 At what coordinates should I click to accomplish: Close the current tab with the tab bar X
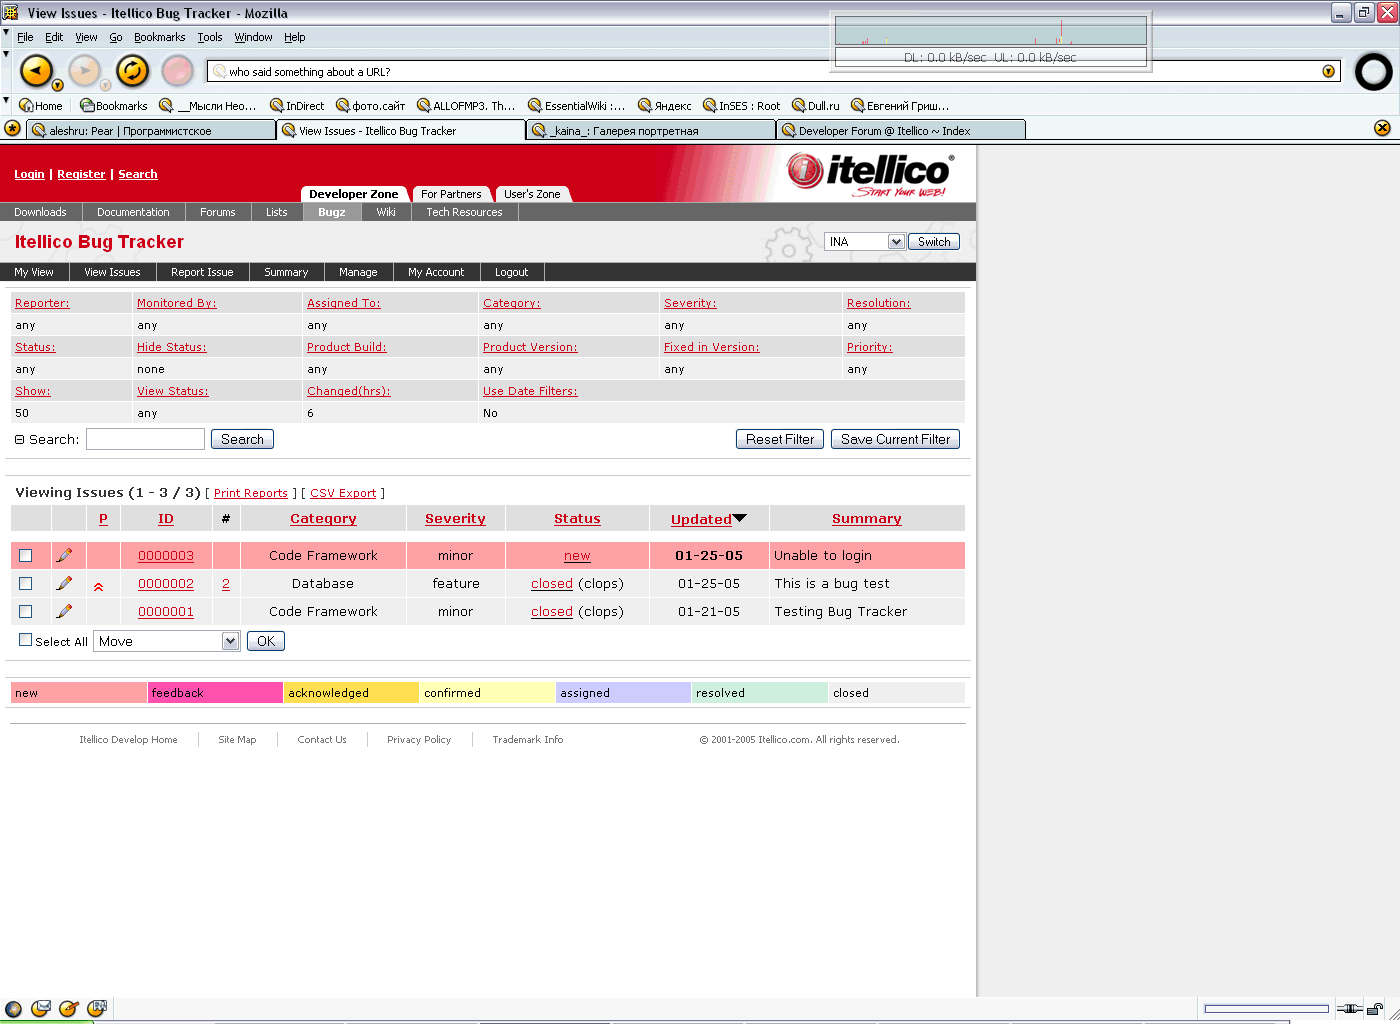[1382, 128]
